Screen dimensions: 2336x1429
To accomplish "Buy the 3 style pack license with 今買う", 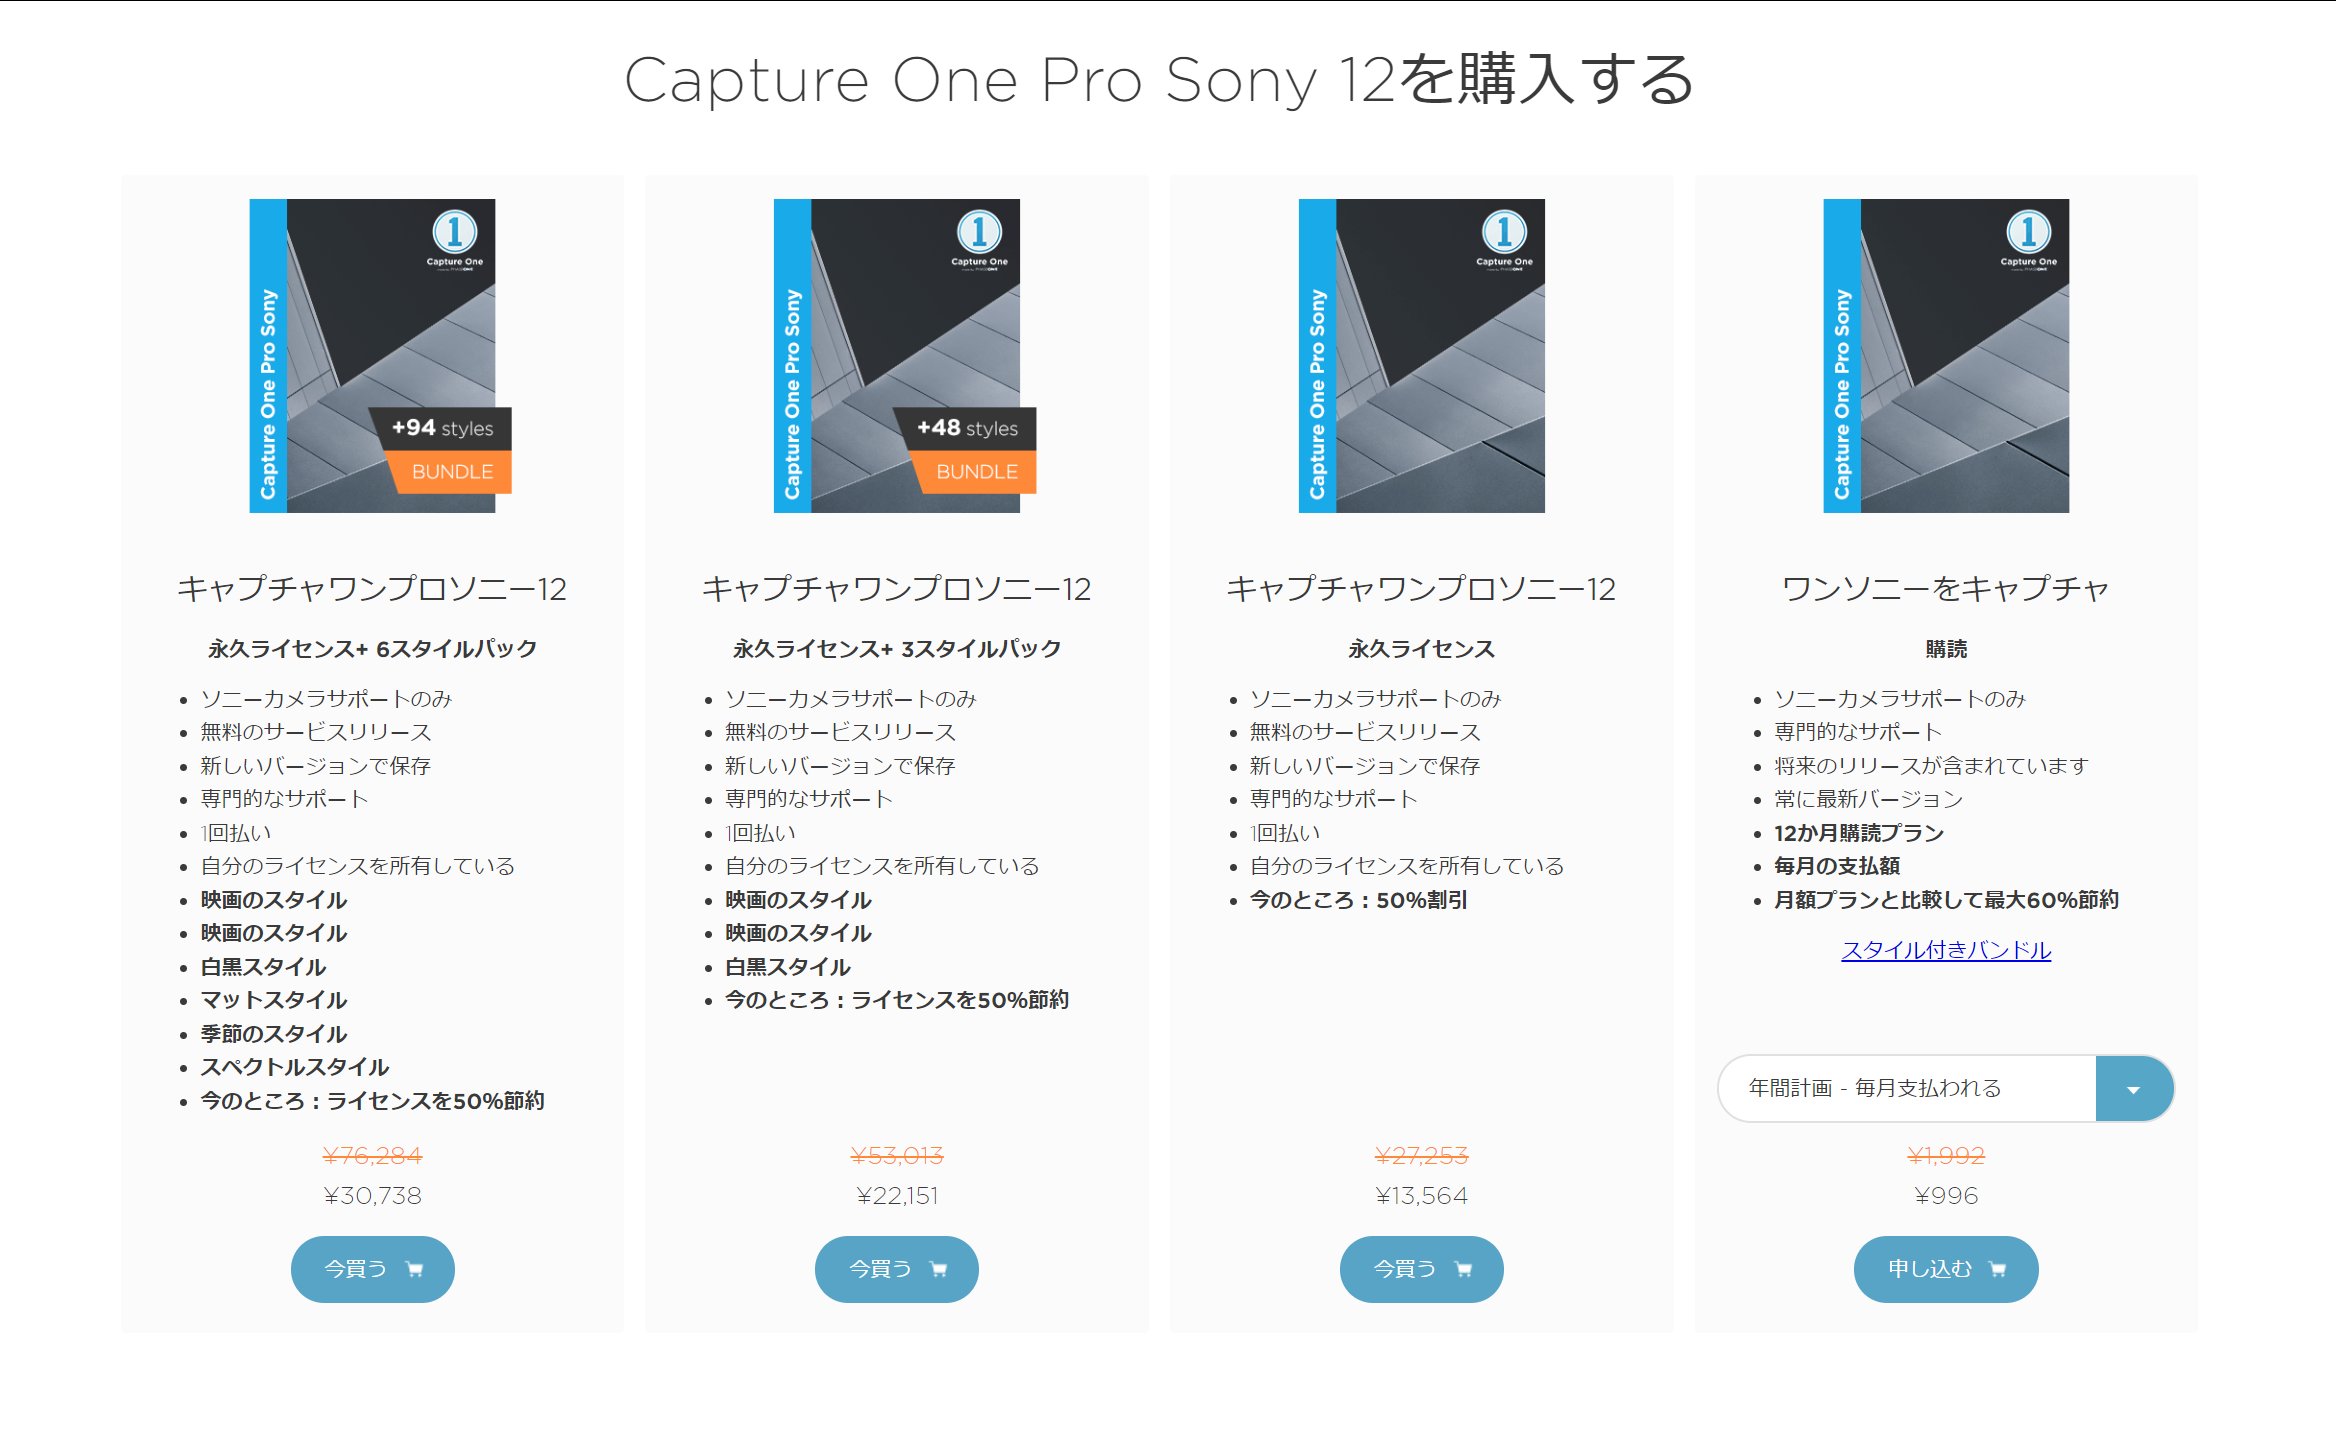I will click(897, 1269).
